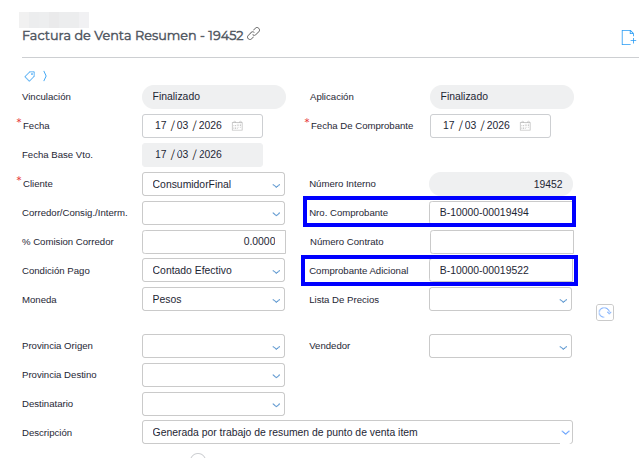Click the Número Contrato input field
Viewport: 639px width, 458px height.
[501, 242]
